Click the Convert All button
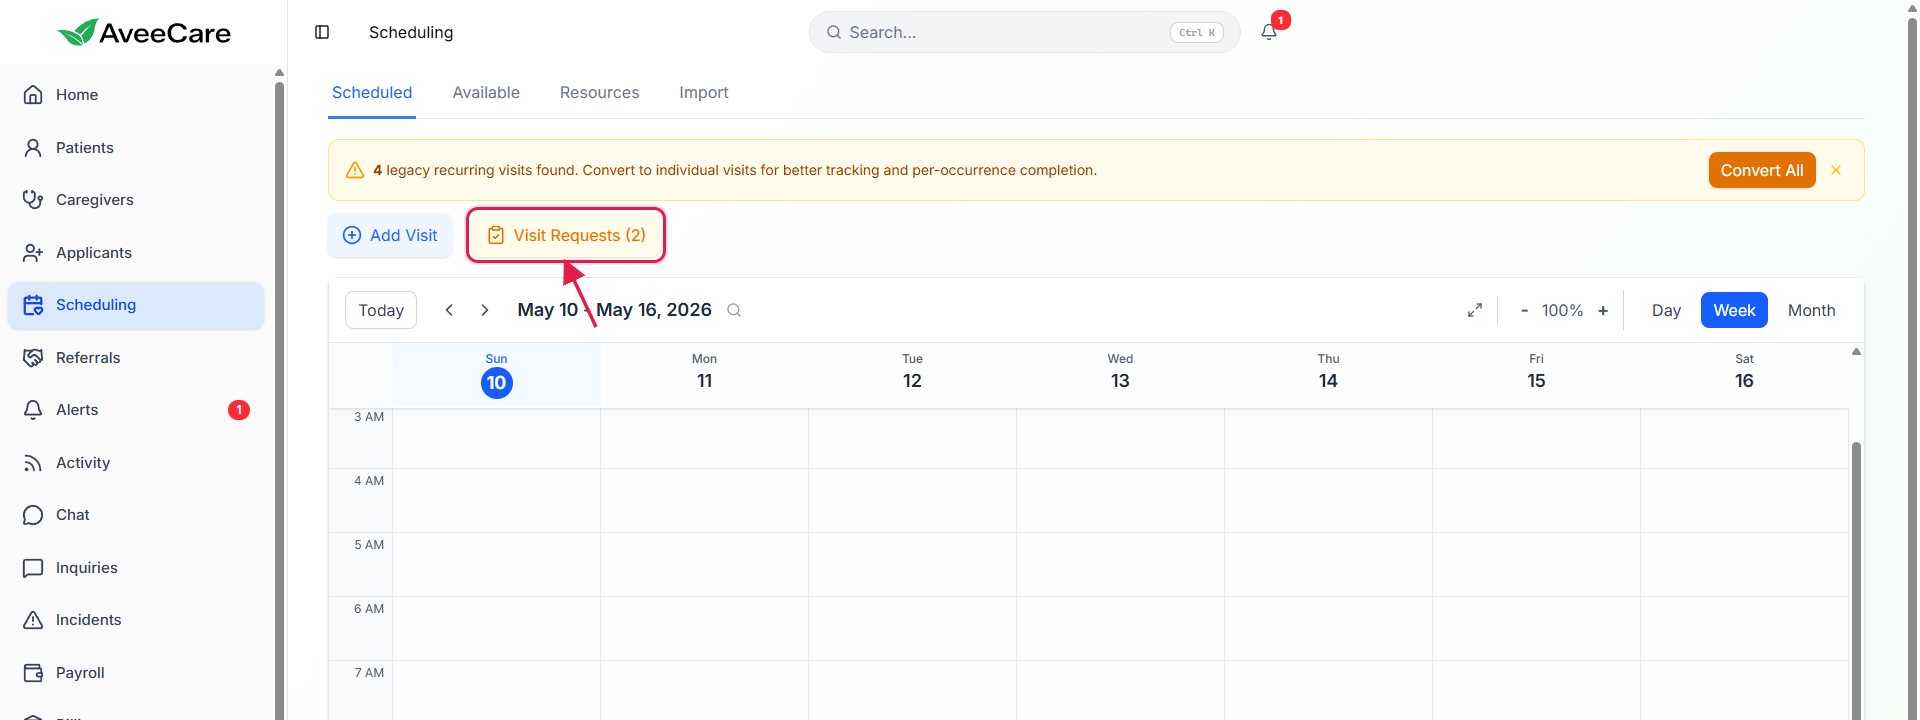Image resolution: width=1920 pixels, height=720 pixels. [1762, 170]
